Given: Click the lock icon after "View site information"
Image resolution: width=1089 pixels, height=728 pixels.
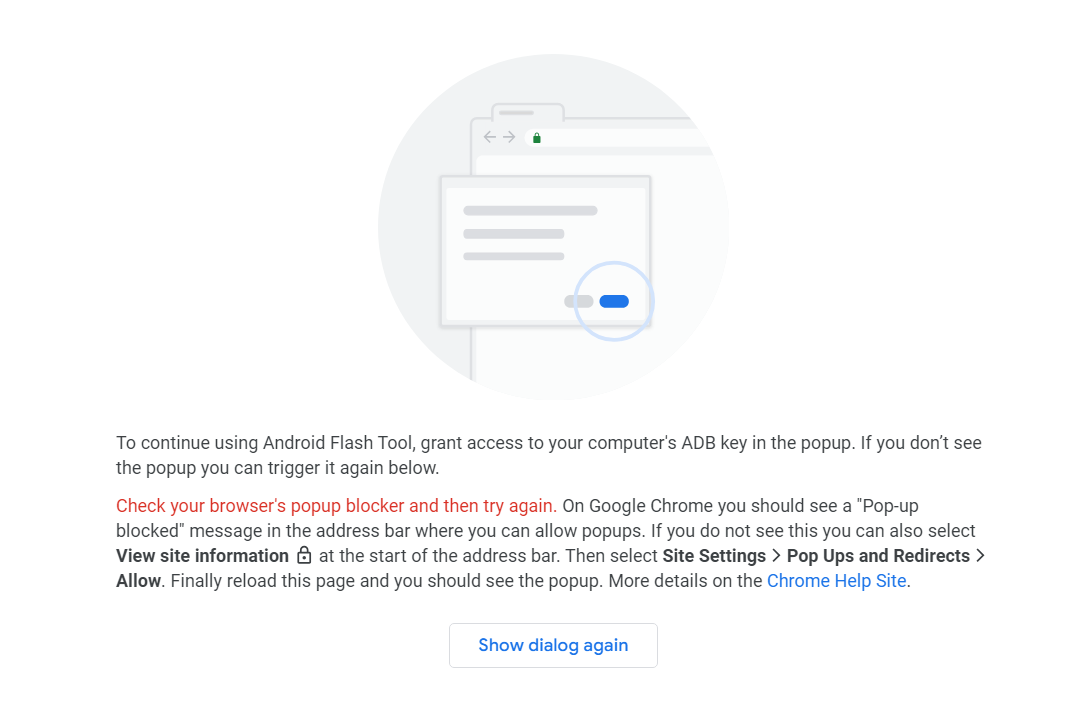Looking at the screenshot, I should pos(304,556).
